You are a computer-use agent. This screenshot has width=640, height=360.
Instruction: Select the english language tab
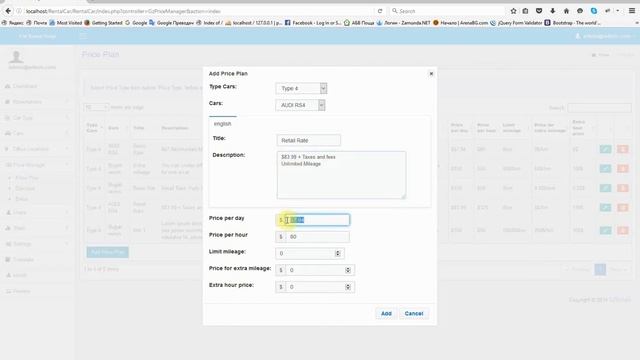coord(222,124)
